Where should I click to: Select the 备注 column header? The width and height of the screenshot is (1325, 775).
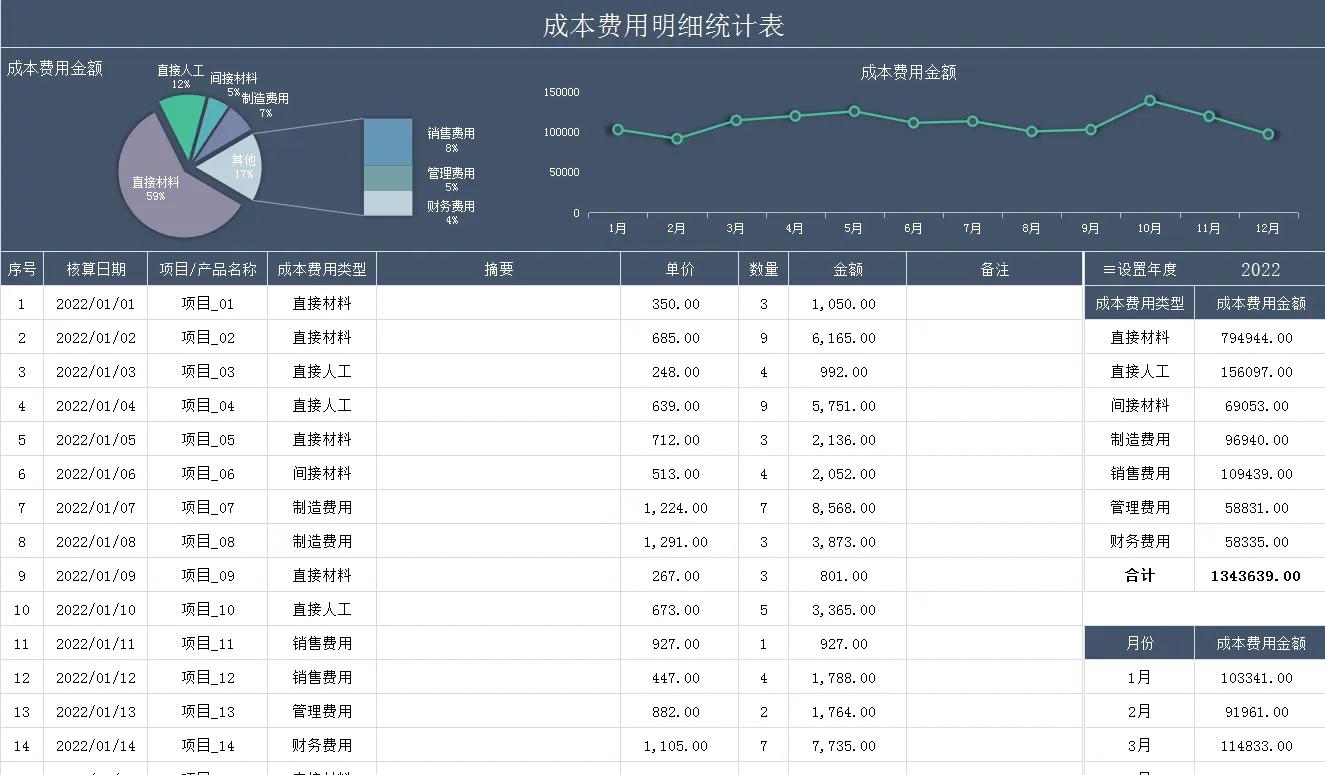pos(994,268)
